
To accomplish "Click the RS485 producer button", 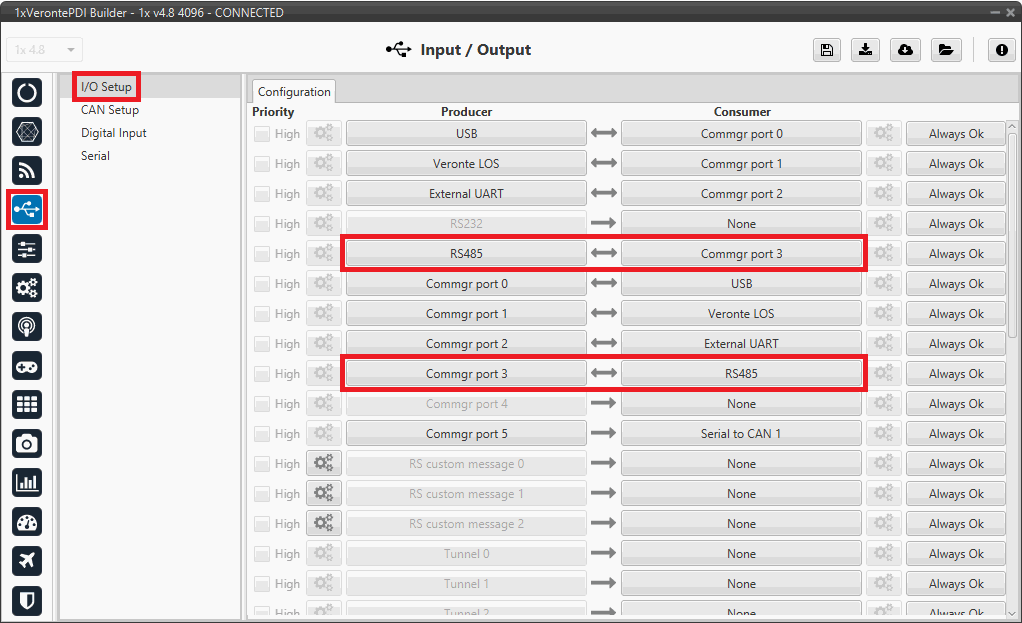I will (466, 254).
